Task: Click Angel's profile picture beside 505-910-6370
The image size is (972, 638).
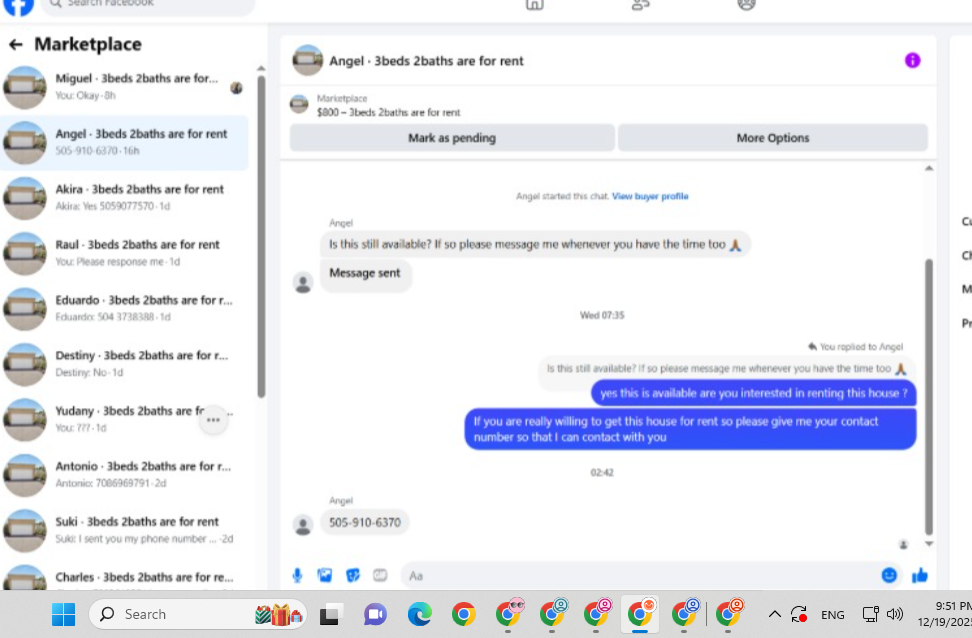Action: (x=303, y=525)
